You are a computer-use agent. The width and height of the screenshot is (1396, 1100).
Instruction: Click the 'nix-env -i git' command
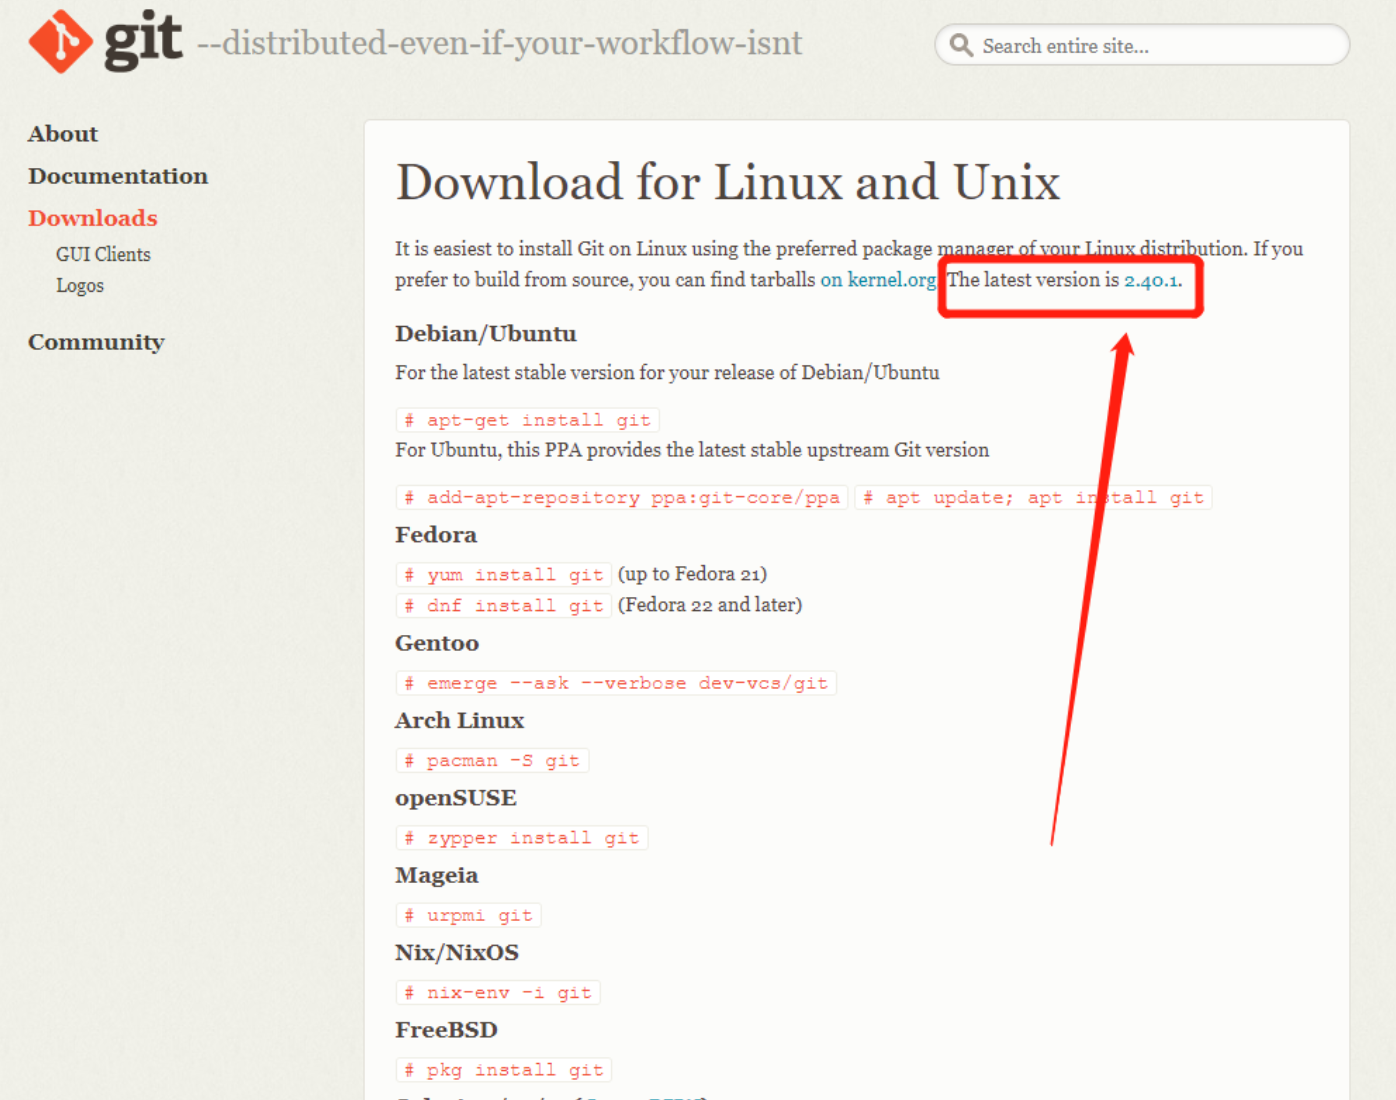point(498,993)
